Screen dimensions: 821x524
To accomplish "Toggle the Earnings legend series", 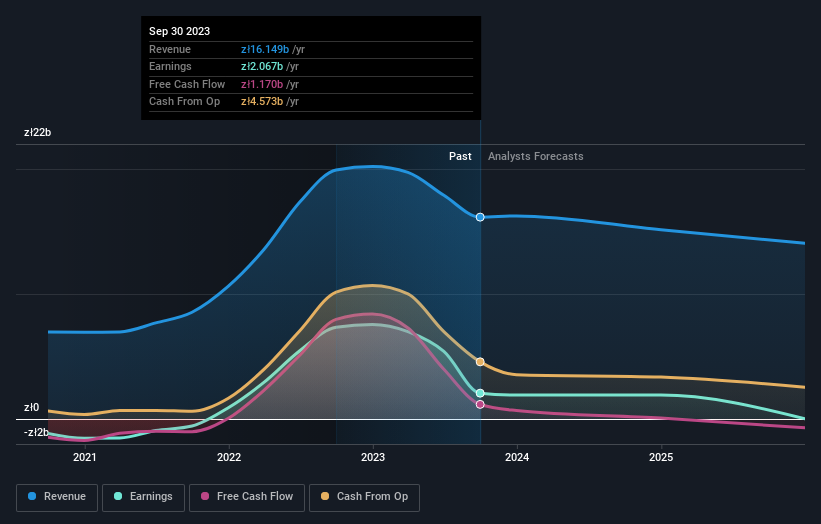I will point(143,497).
